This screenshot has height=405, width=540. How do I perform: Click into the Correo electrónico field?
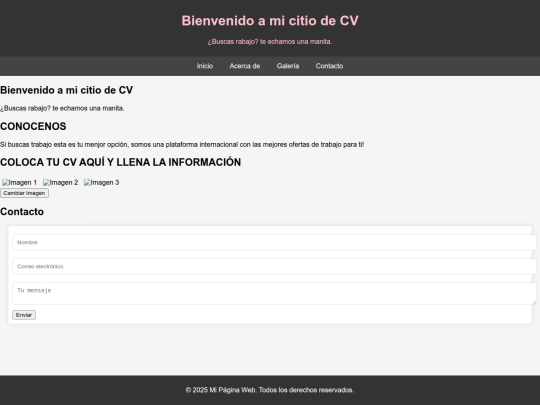[x=274, y=267]
